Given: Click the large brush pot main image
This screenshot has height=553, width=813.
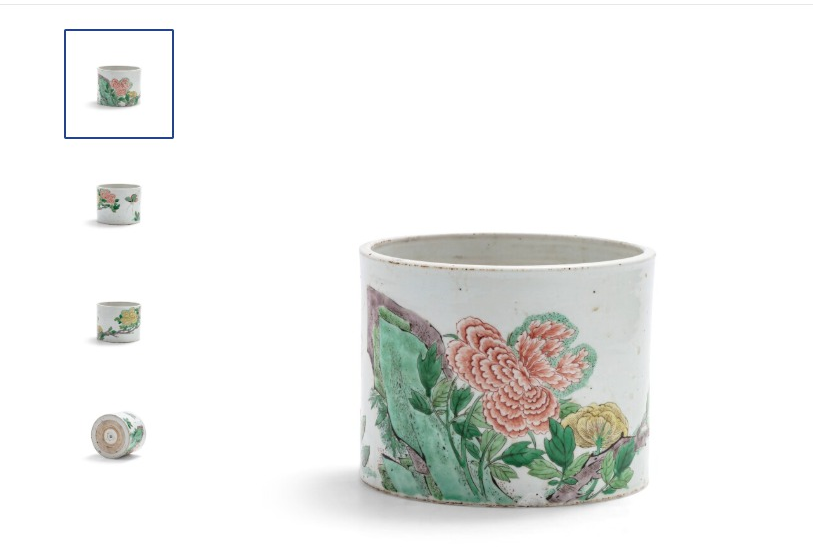Looking at the screenshot, I should pos(507,370).
